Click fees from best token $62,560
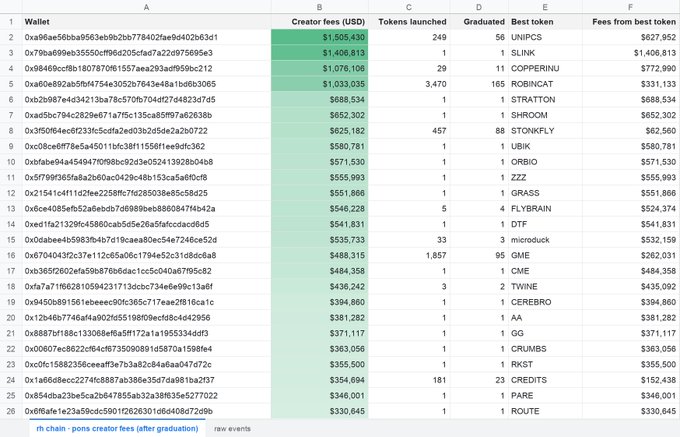 point(631,131)
